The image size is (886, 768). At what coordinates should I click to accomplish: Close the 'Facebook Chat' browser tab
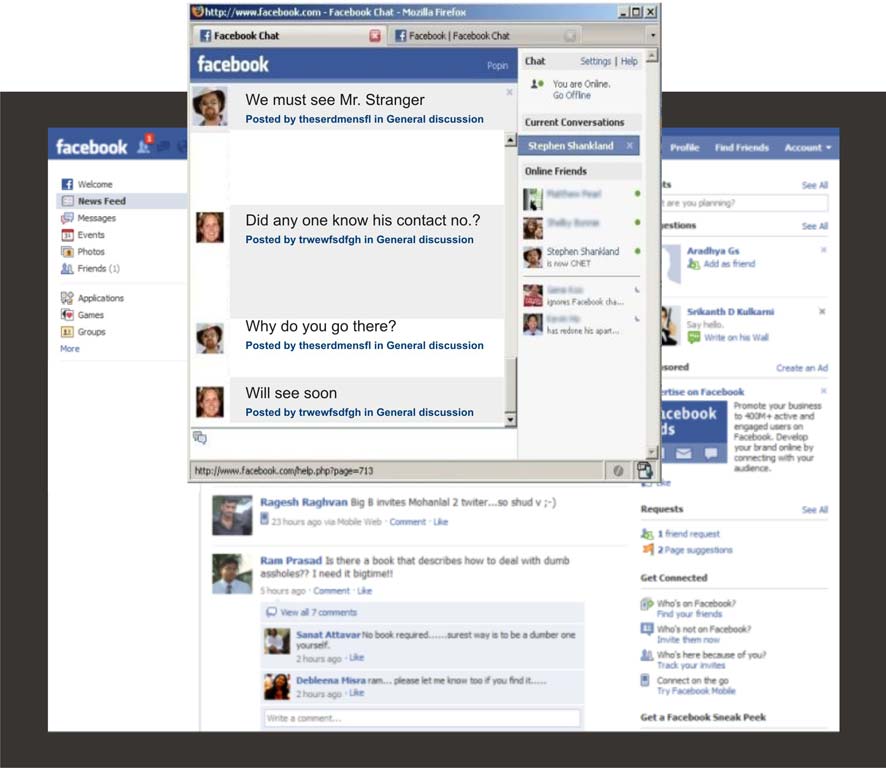375,36
